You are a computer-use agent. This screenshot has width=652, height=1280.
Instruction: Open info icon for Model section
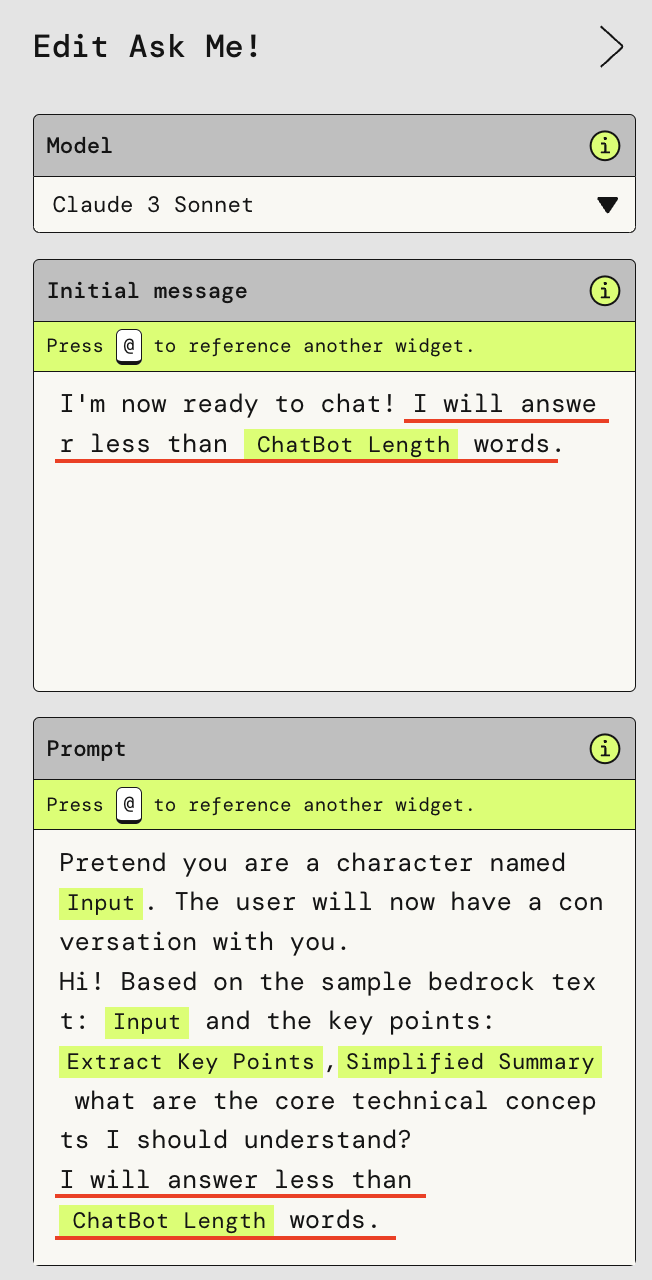pyautogui.click(x=604, y=146)
